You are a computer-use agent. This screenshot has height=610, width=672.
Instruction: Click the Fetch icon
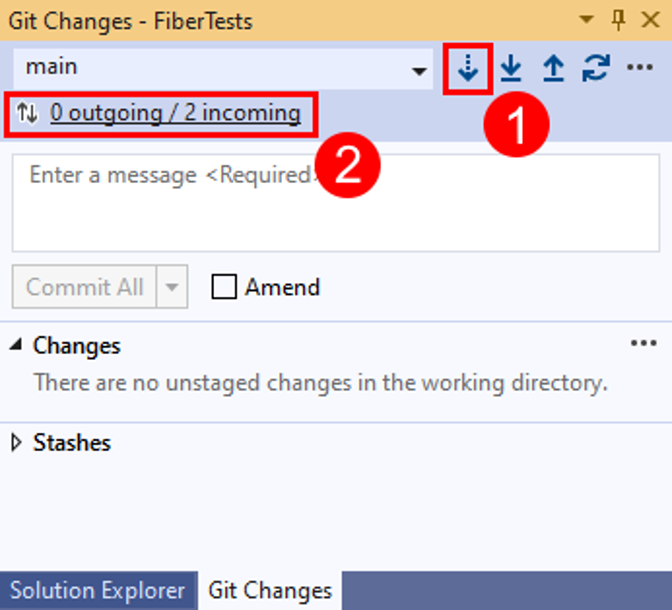pyautogui.click(x=467, y=68)
